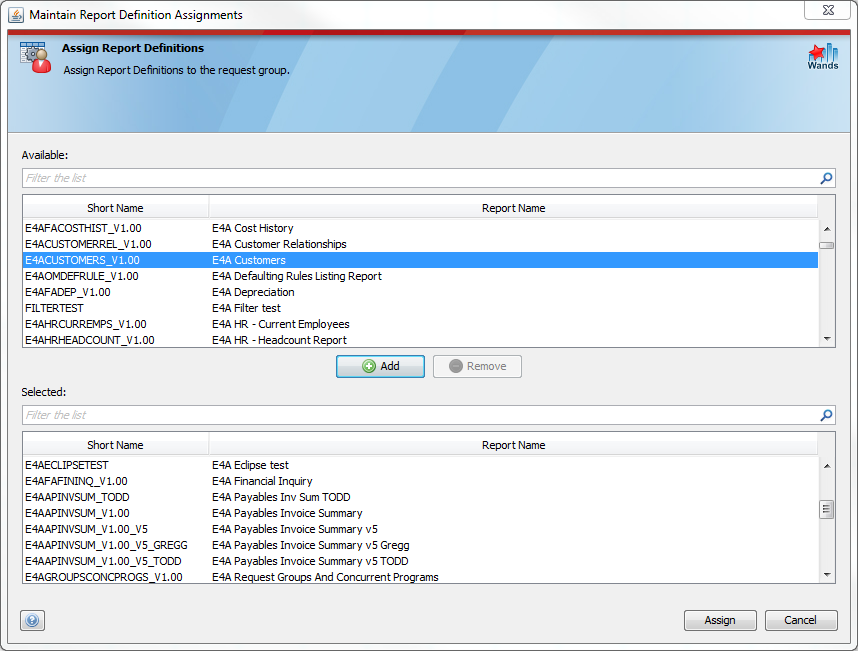Add the selected report definition

[x=380, y=367]
